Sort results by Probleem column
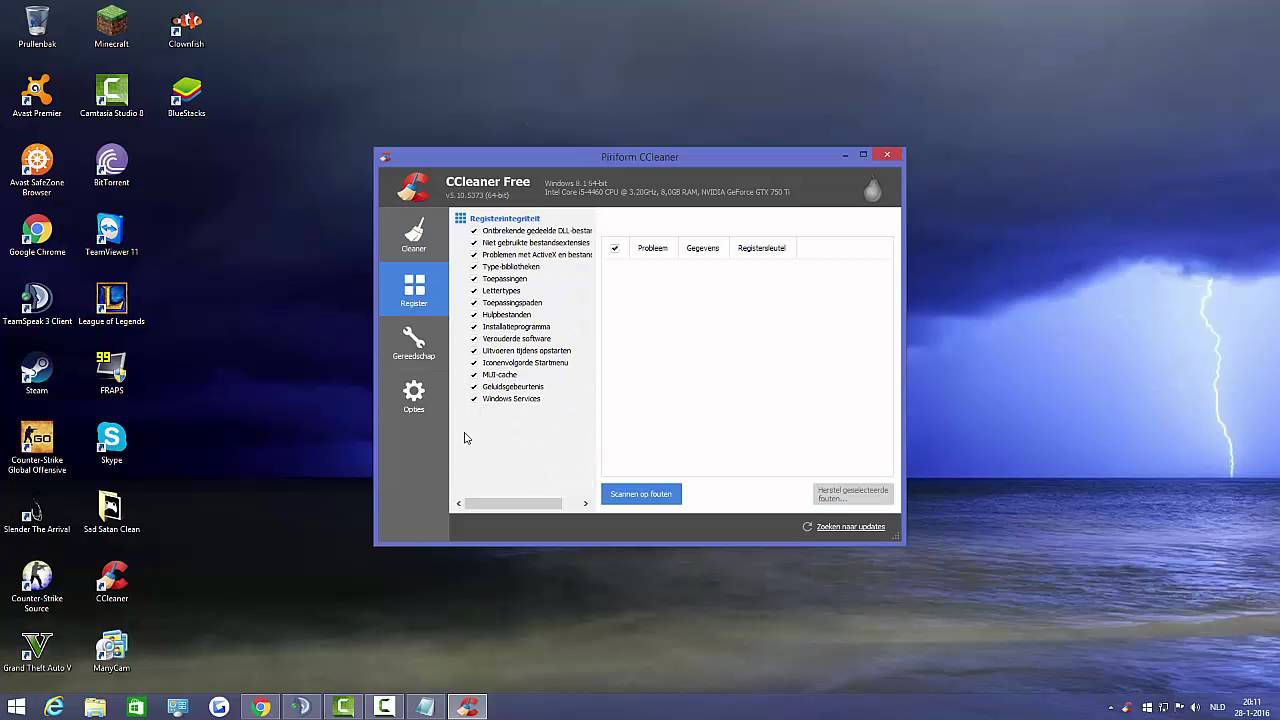Viewport: 1280px width, 720px height. (x=653, y=248)
